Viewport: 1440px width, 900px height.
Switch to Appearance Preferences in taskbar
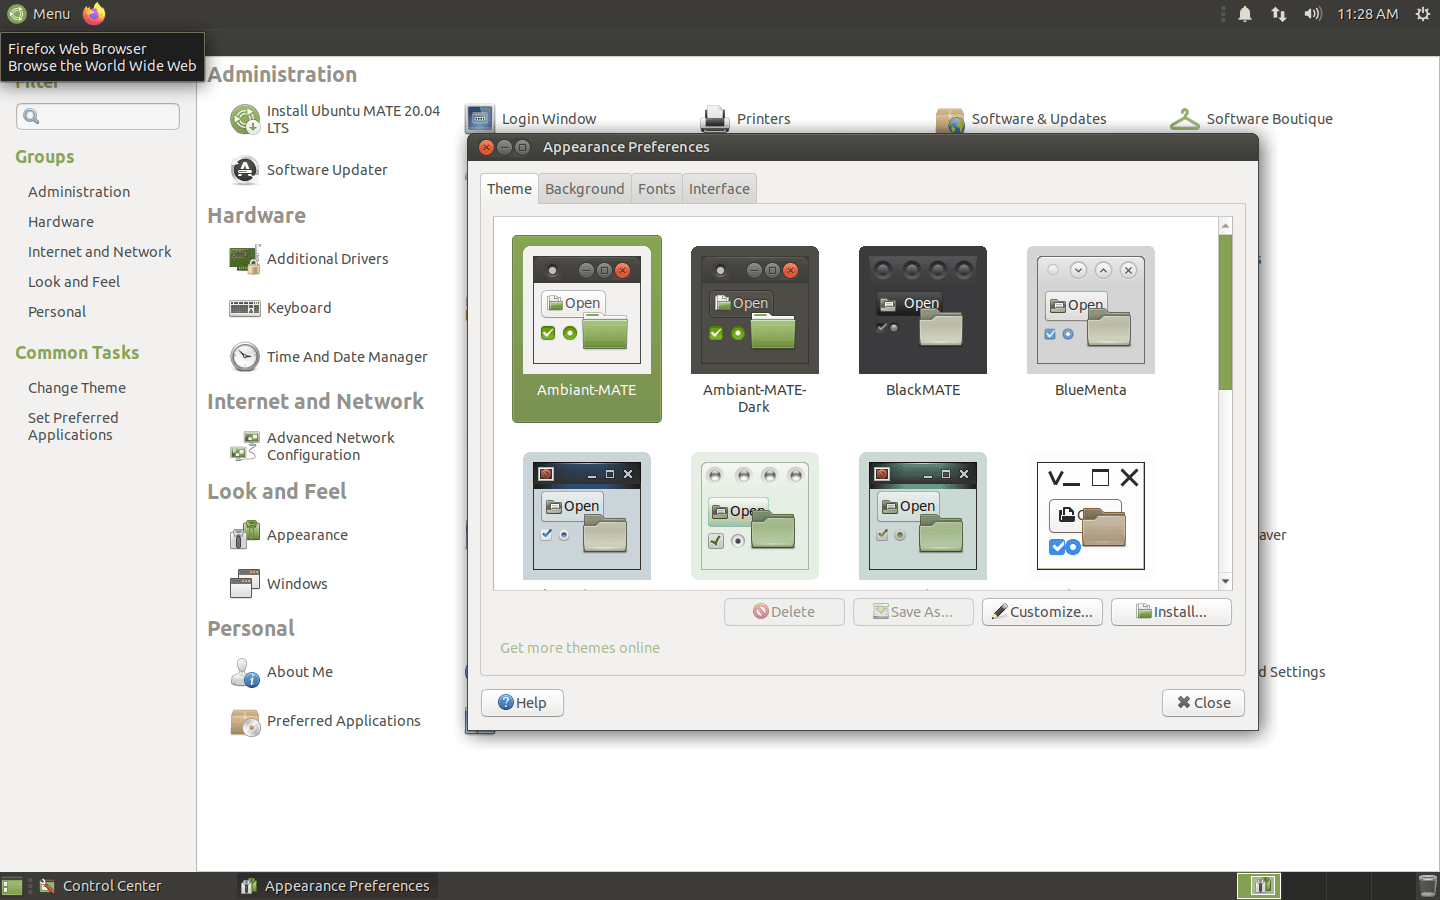point(335,886)
